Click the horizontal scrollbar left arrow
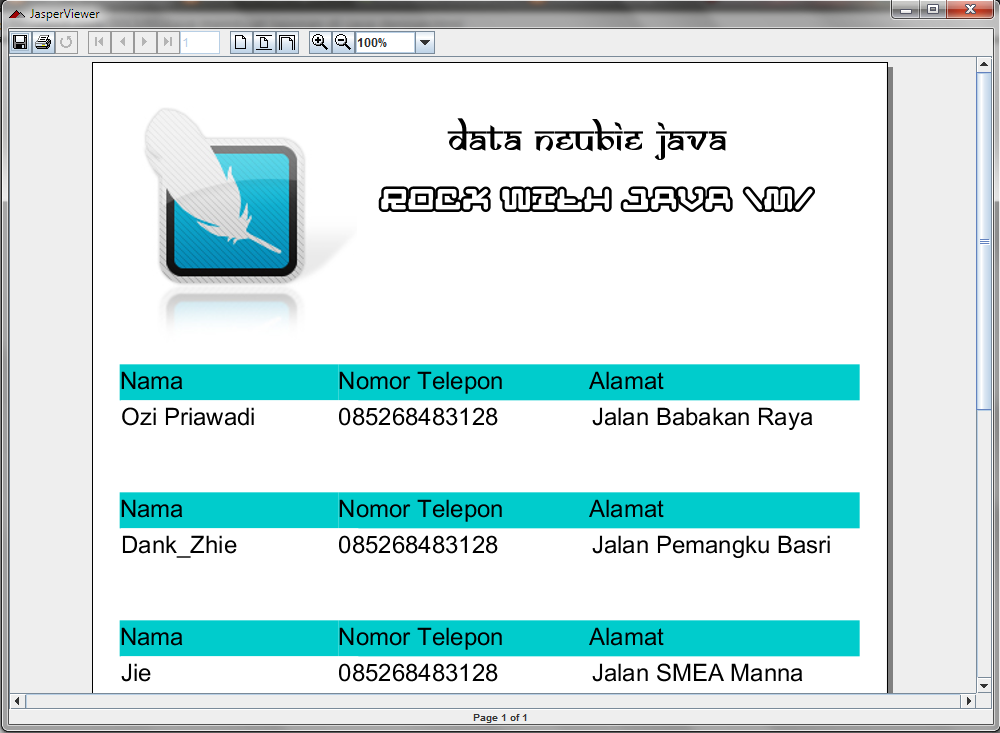The width and height of the screenshot is (1000, 733). 17,700
